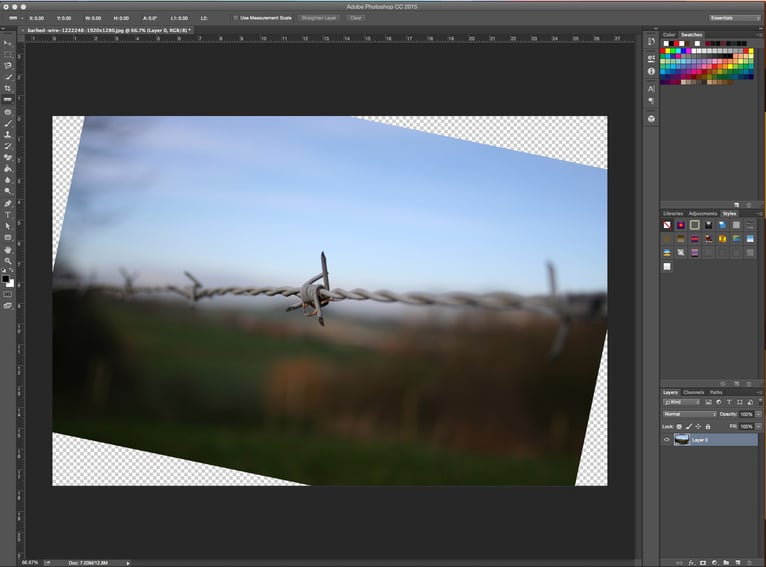Create a new layer

click(x=738, y=563)
